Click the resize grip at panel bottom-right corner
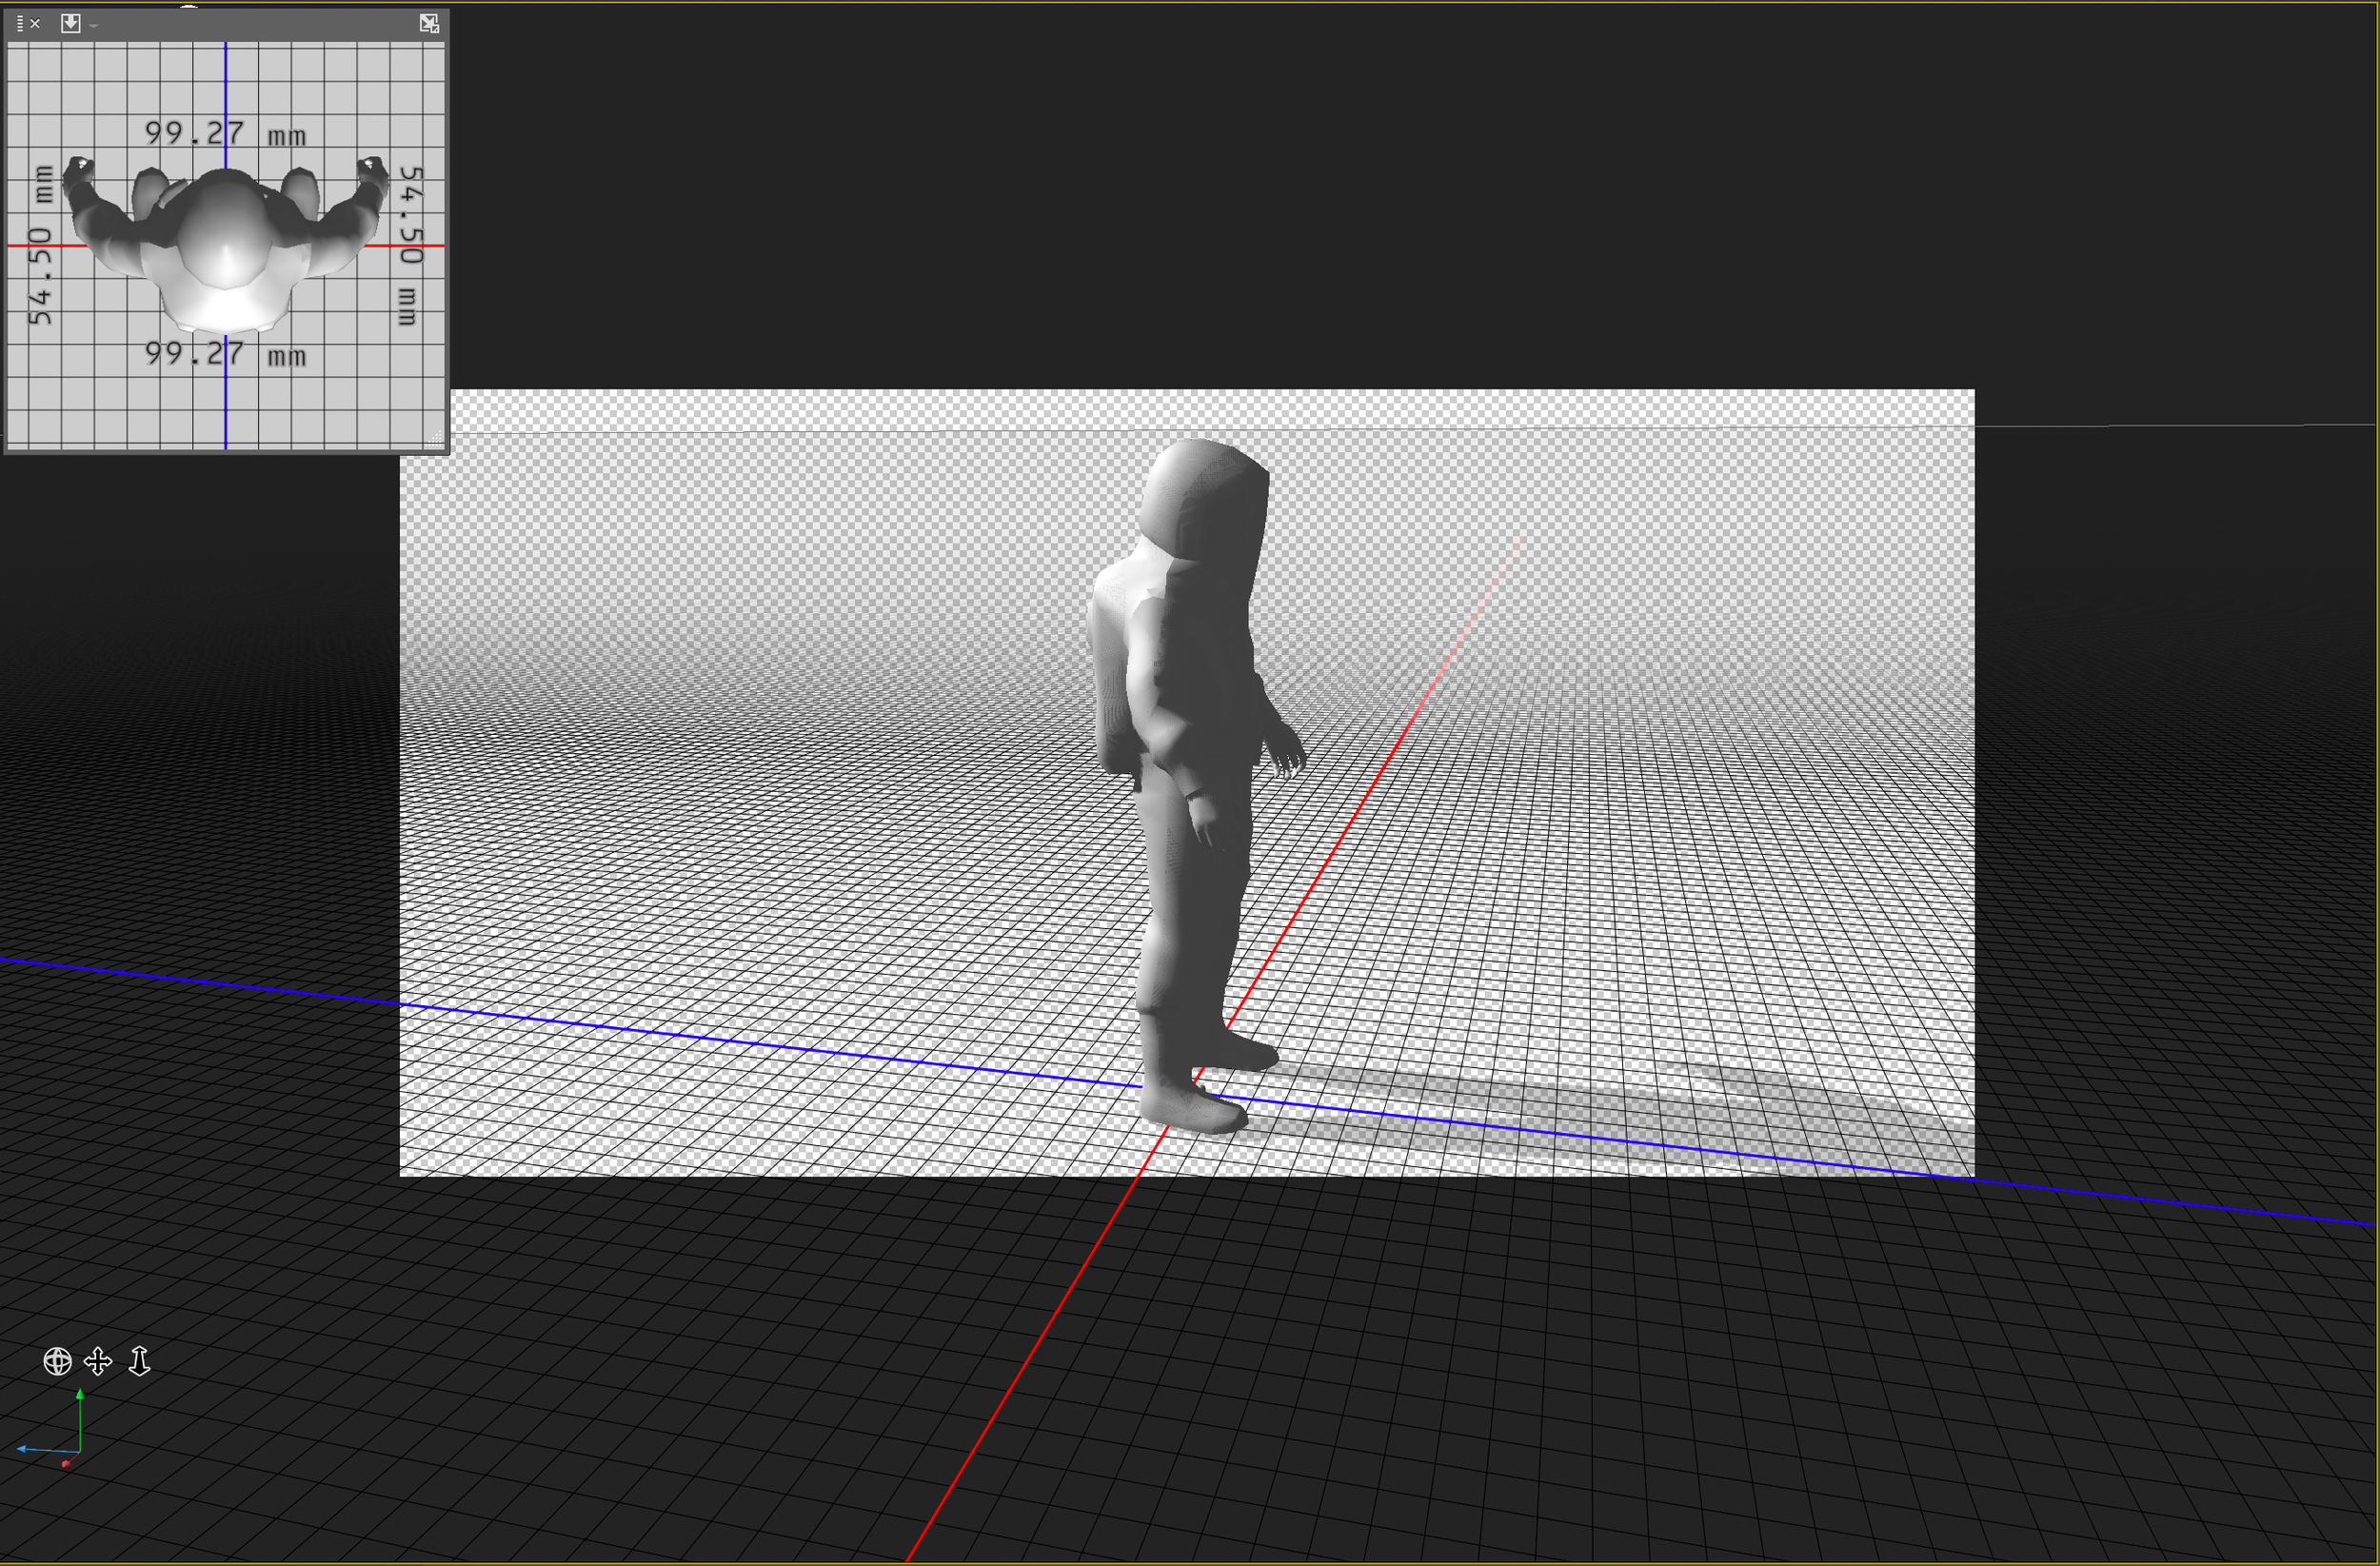Viewport: 2380px width, 1566px height. click(x=436, y=439)
